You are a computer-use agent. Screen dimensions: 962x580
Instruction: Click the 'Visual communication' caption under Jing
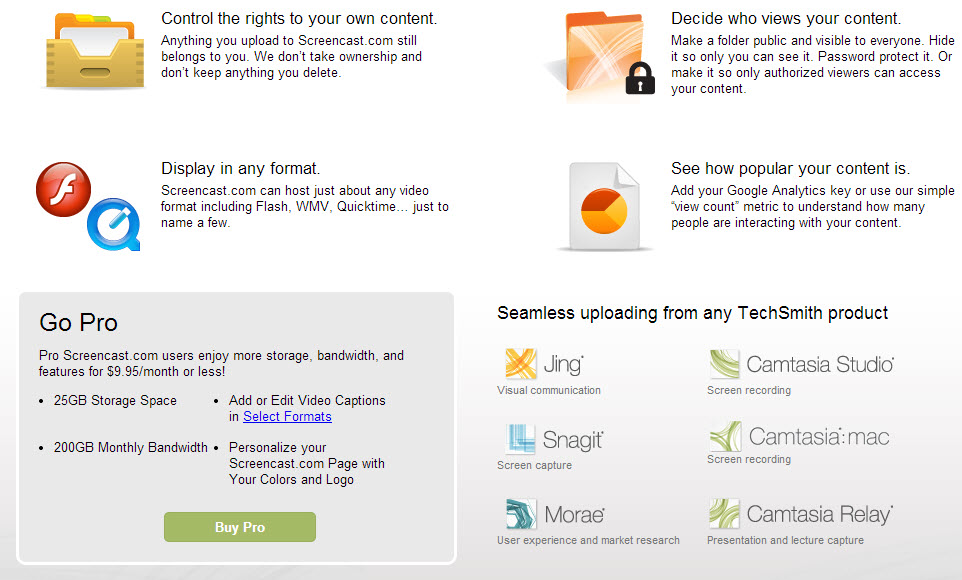[x=549, y=390]
